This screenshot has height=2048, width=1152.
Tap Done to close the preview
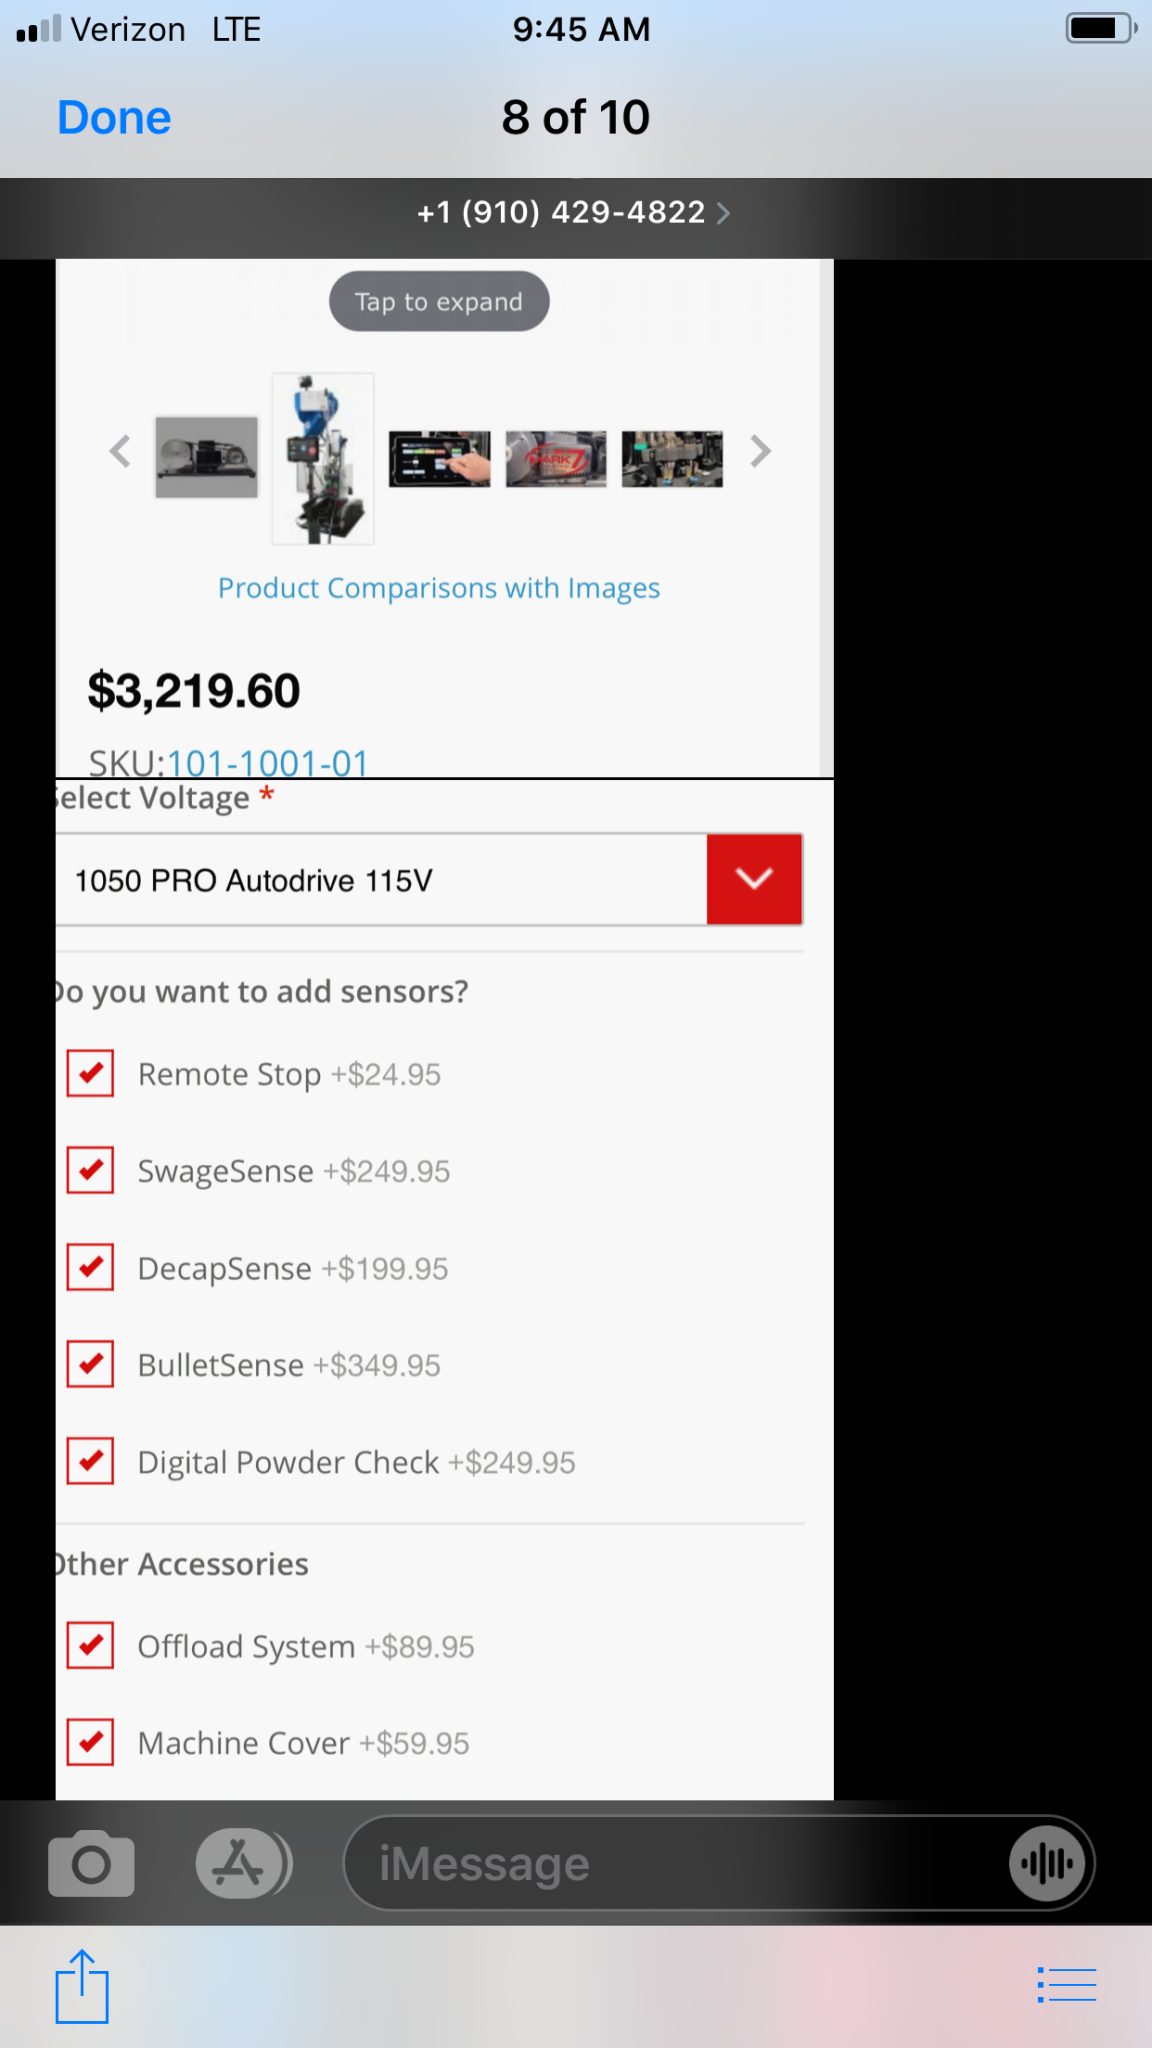(114, 118)
